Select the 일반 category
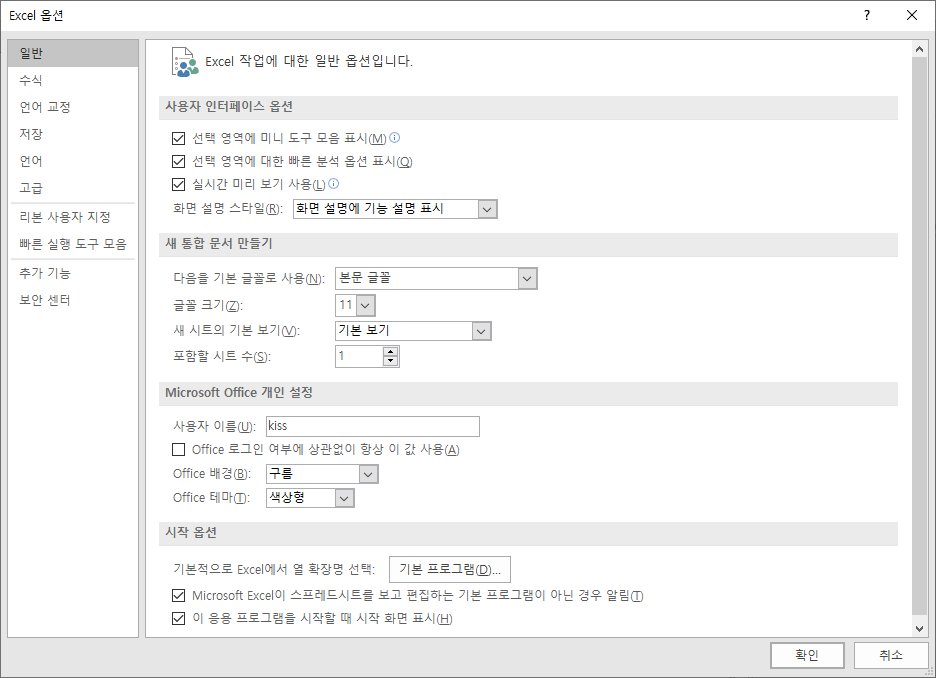Image resolution: width=936 pixels, height=678 pixels. 73,53
